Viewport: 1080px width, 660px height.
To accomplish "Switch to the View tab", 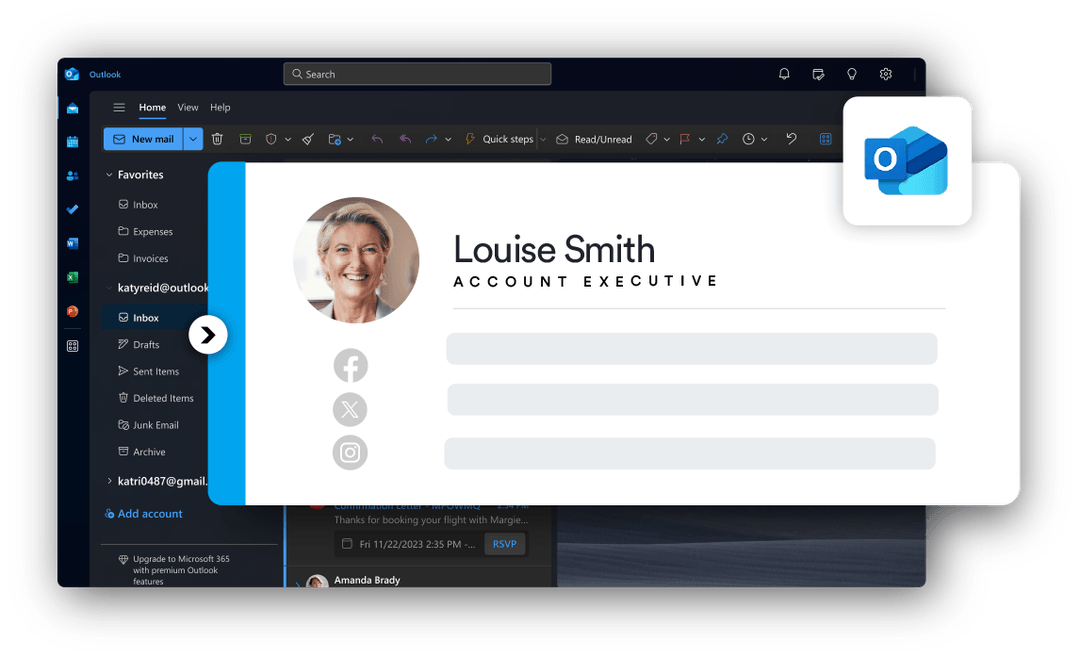I will (188, 107).
